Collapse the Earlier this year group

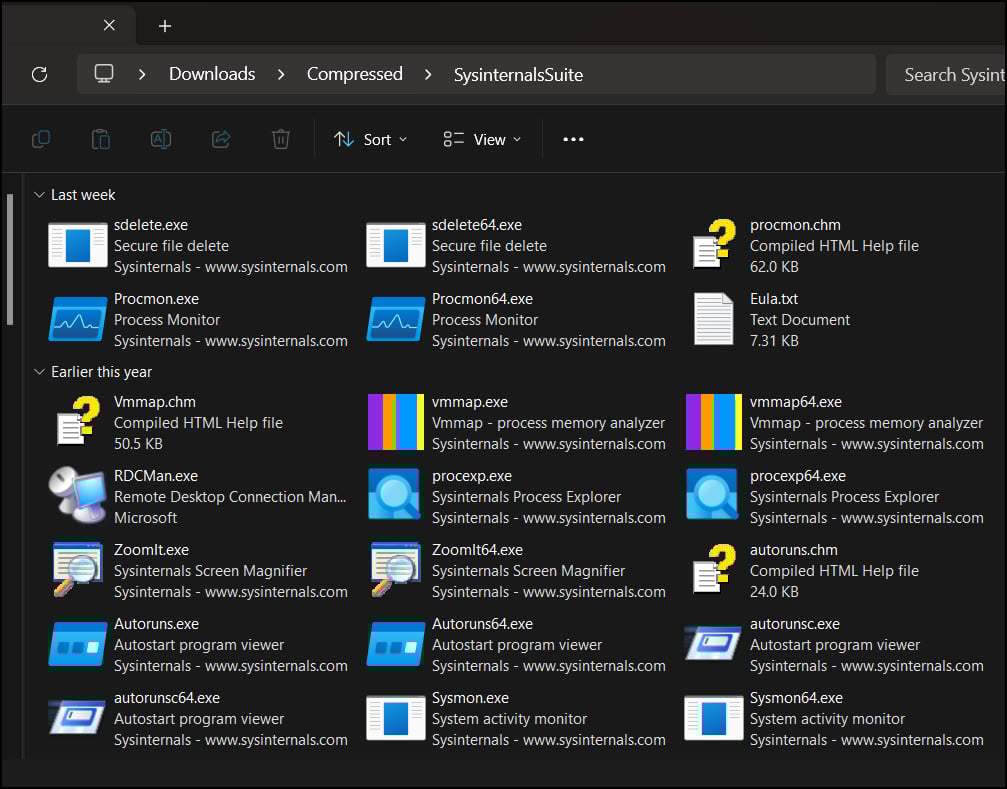[x=39, y=372]
